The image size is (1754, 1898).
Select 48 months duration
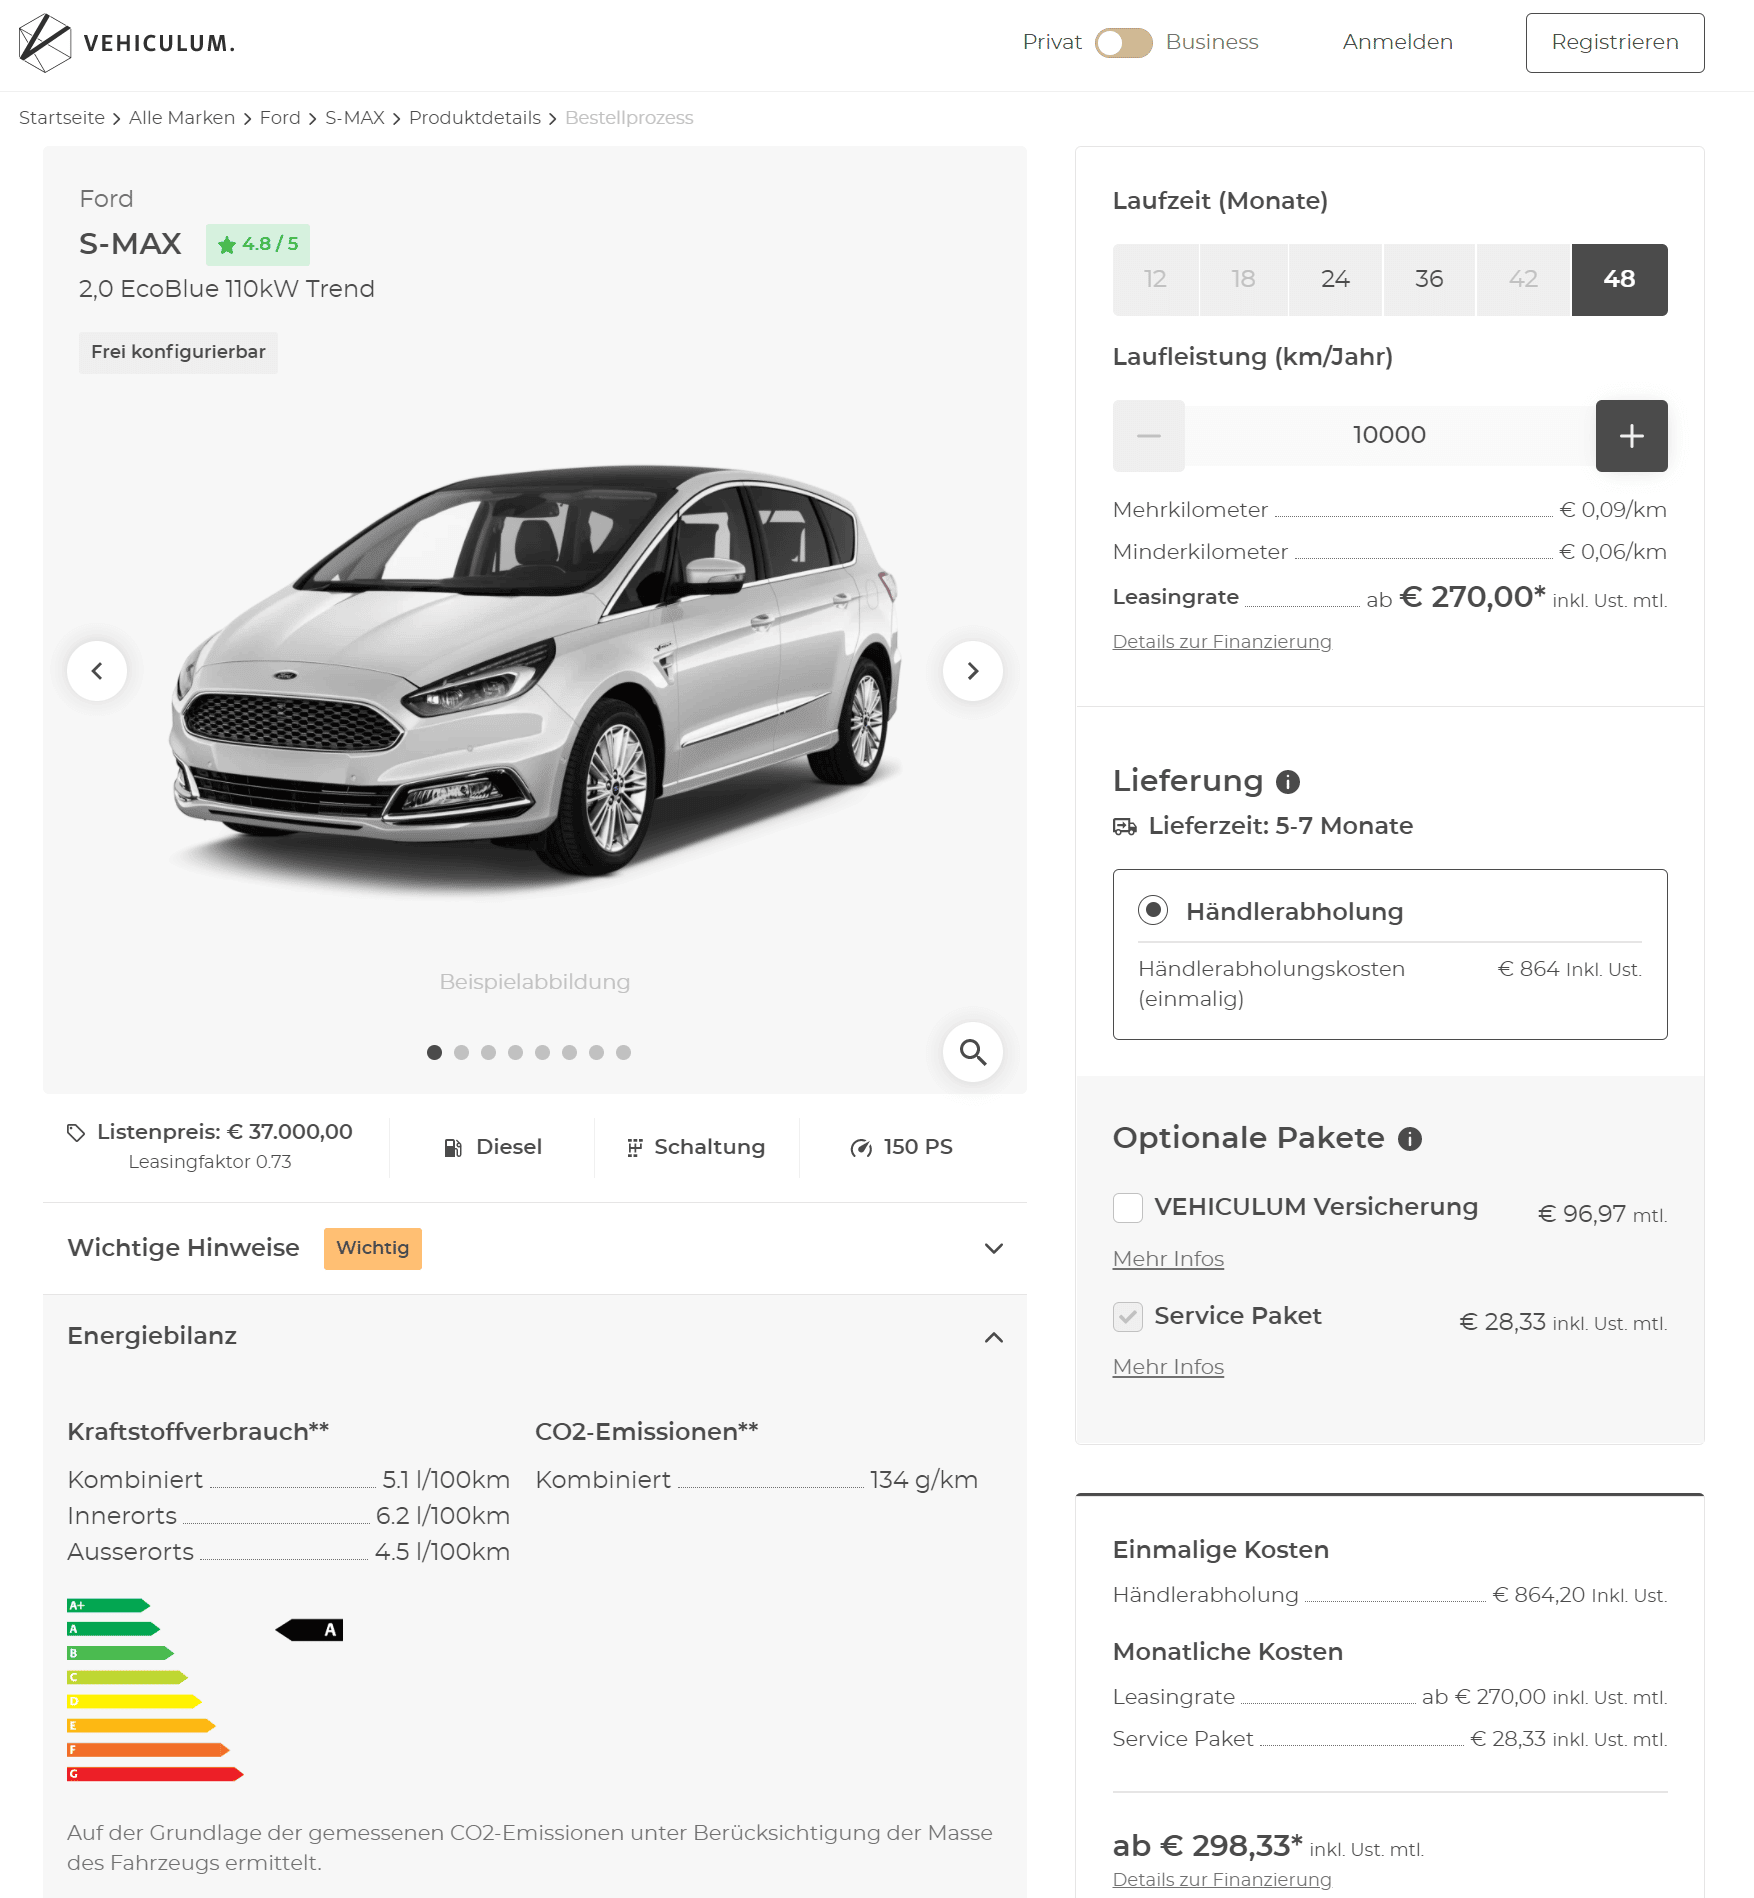(x=1620, y=280)
